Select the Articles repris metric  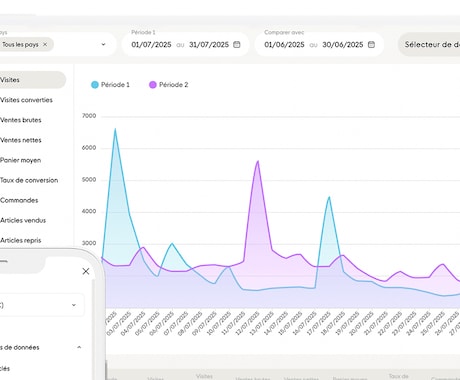[x=21, y=240]
